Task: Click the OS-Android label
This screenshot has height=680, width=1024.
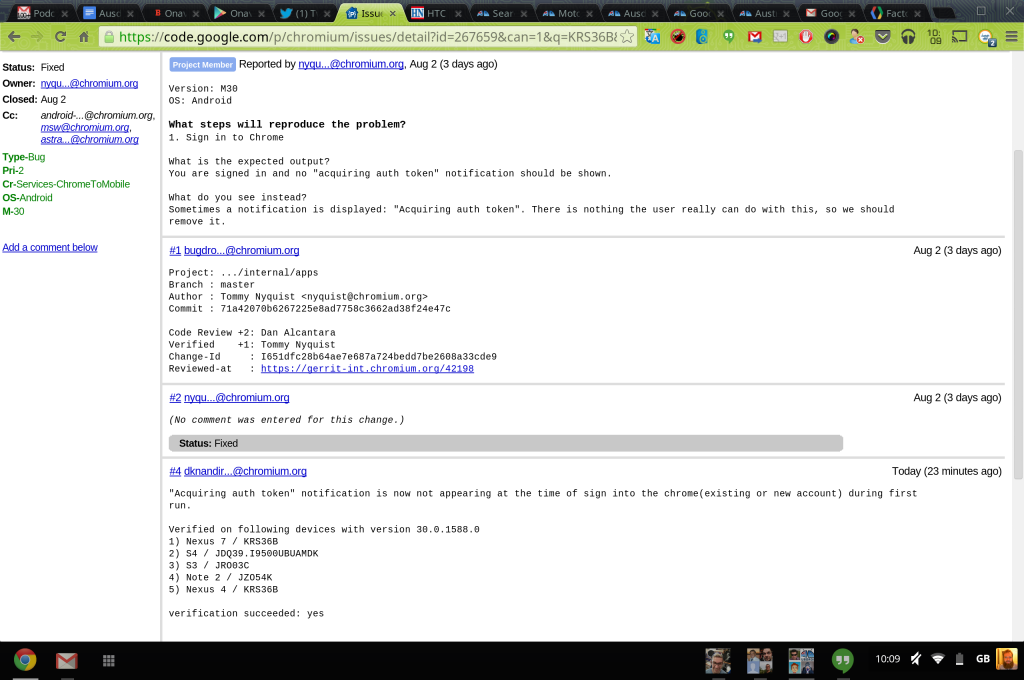Action: click(27, 198)
